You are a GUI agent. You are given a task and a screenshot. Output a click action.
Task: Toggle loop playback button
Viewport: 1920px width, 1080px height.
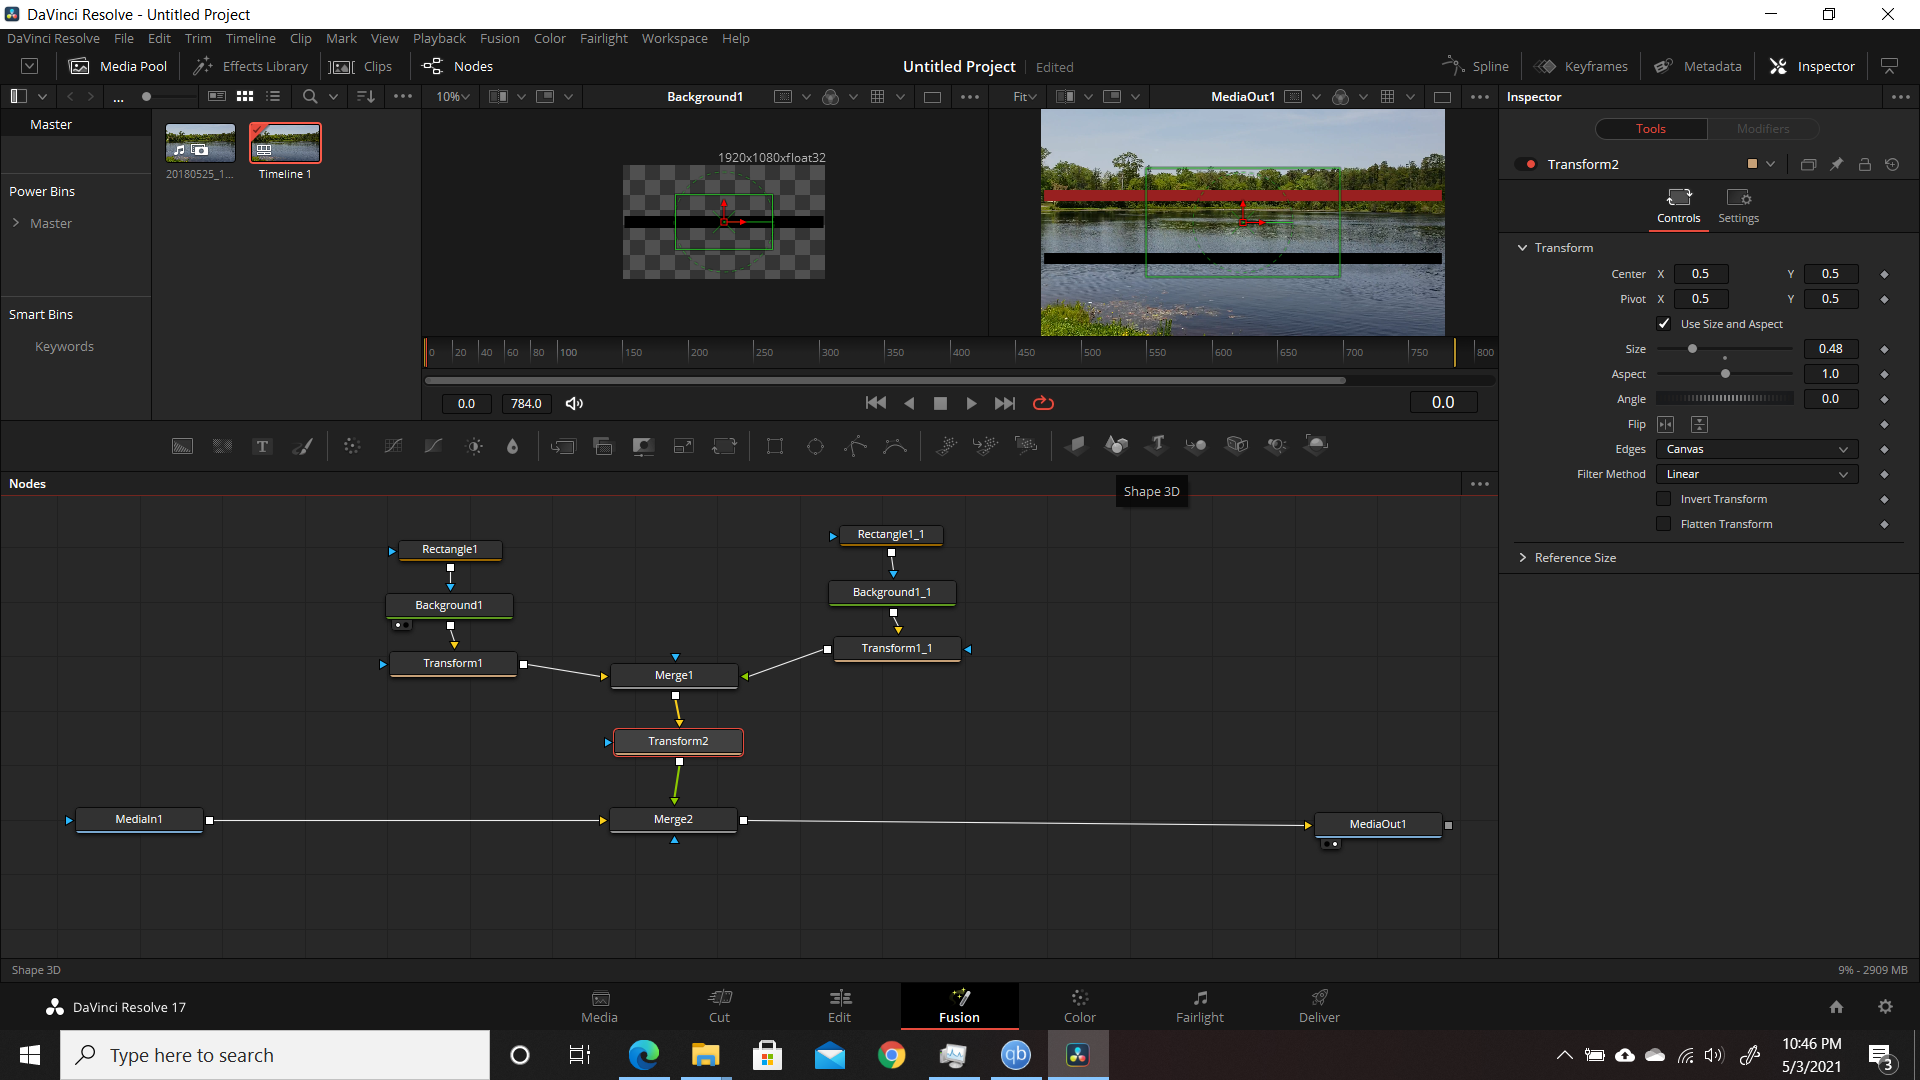[x=1043, y=403]
